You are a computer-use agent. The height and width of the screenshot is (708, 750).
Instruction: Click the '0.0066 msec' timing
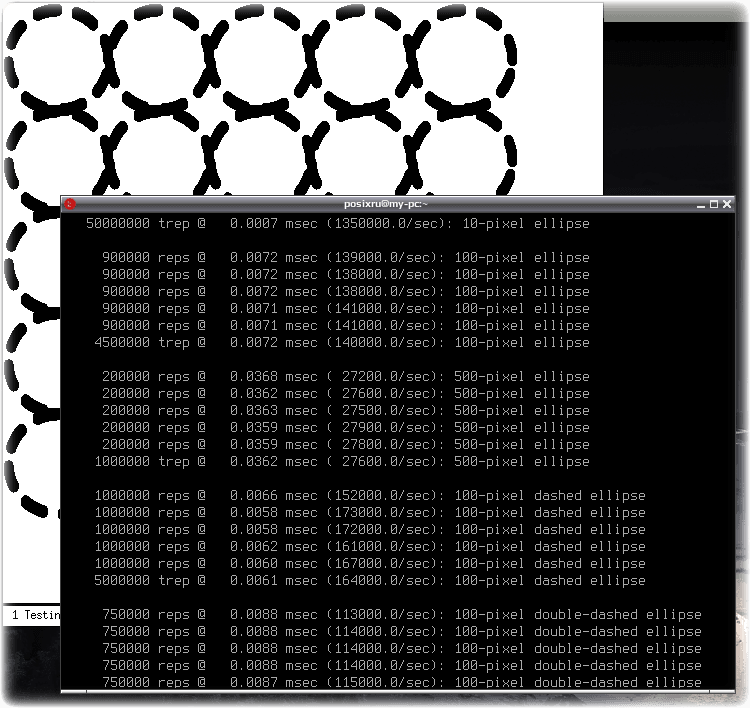[x=274, y=496]
